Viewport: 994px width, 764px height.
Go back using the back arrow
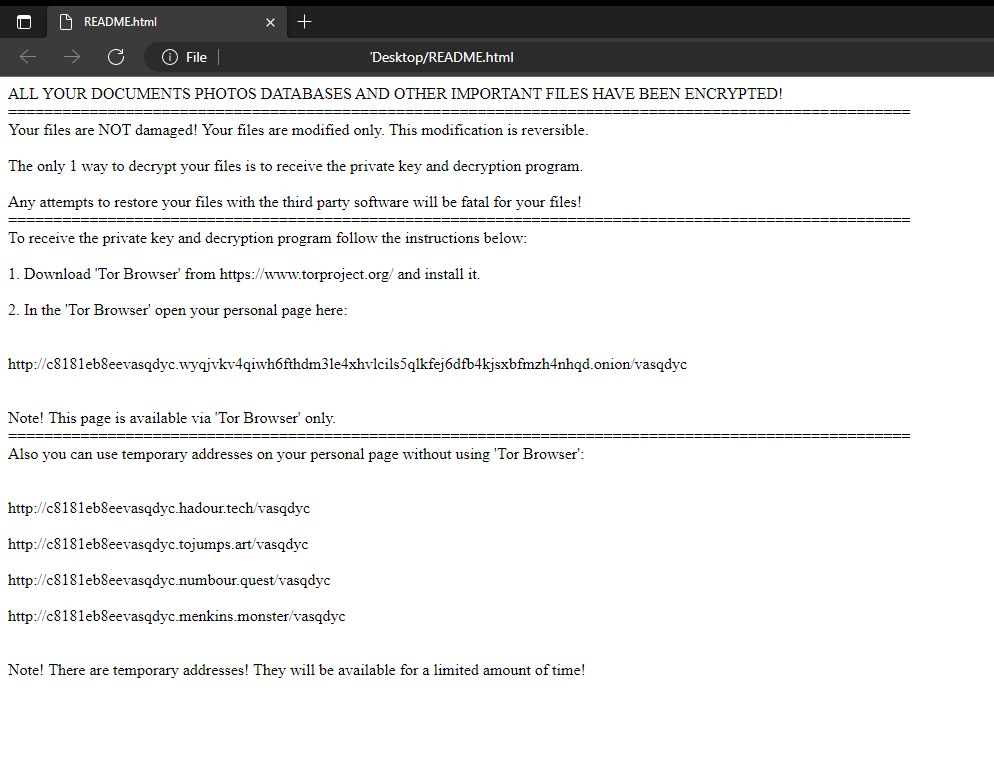[28, 57]
